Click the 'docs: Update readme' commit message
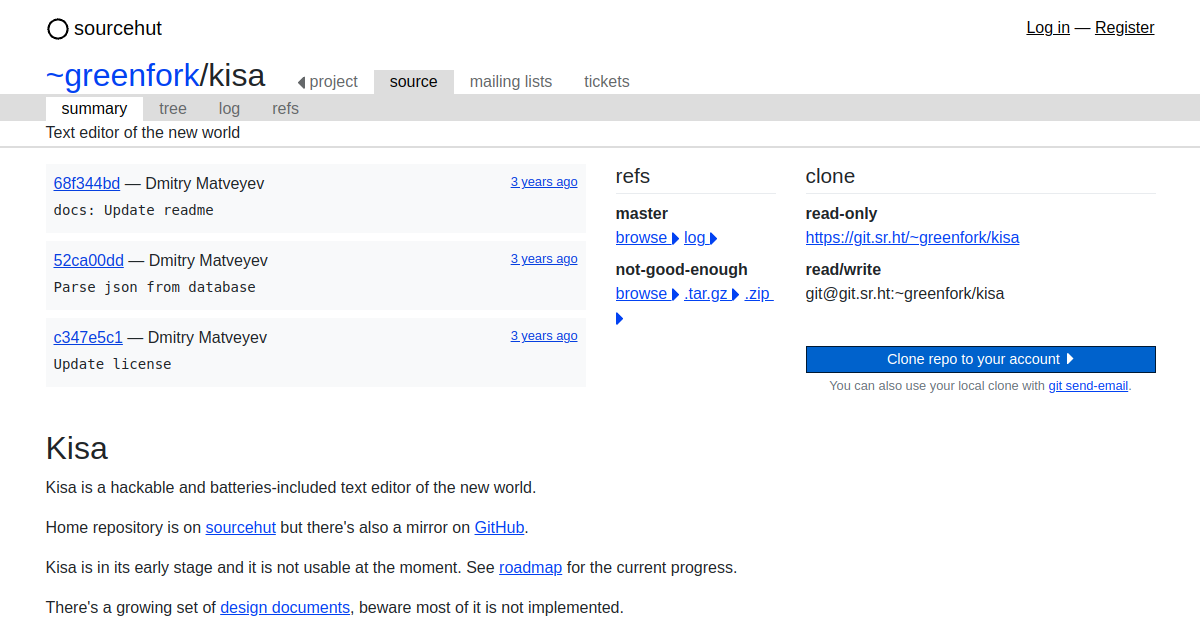The height and width of the screenshot is (630, 1200). point(134,210)
